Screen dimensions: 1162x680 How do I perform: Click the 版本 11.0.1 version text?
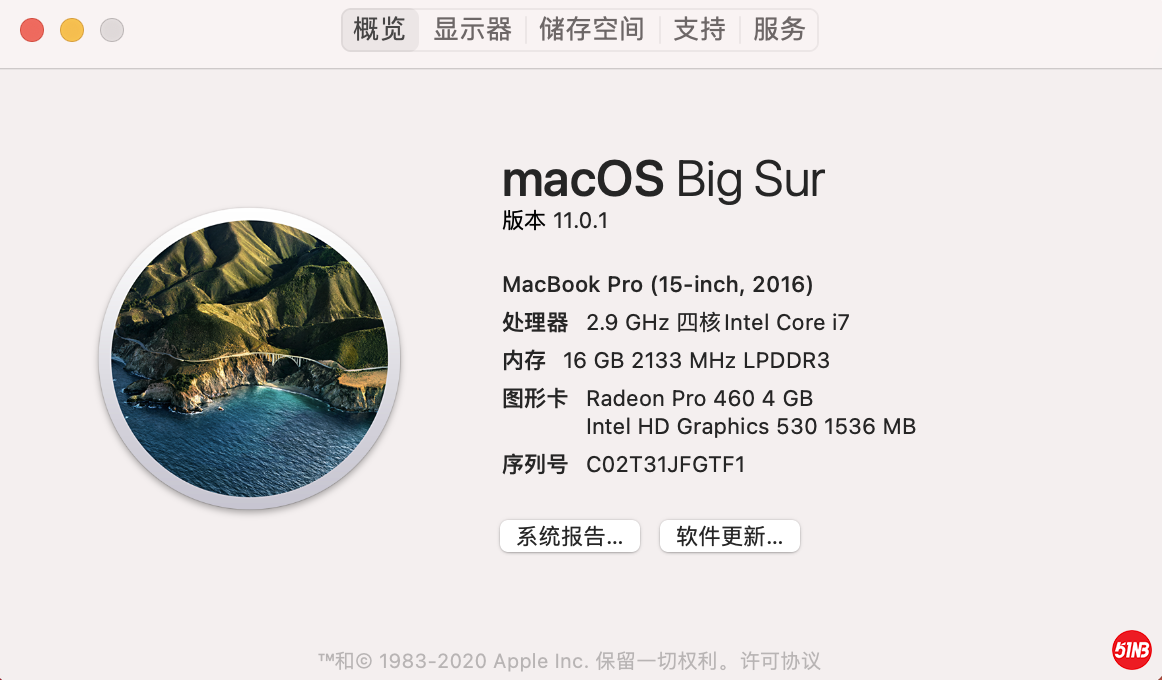tap(555, 221)
